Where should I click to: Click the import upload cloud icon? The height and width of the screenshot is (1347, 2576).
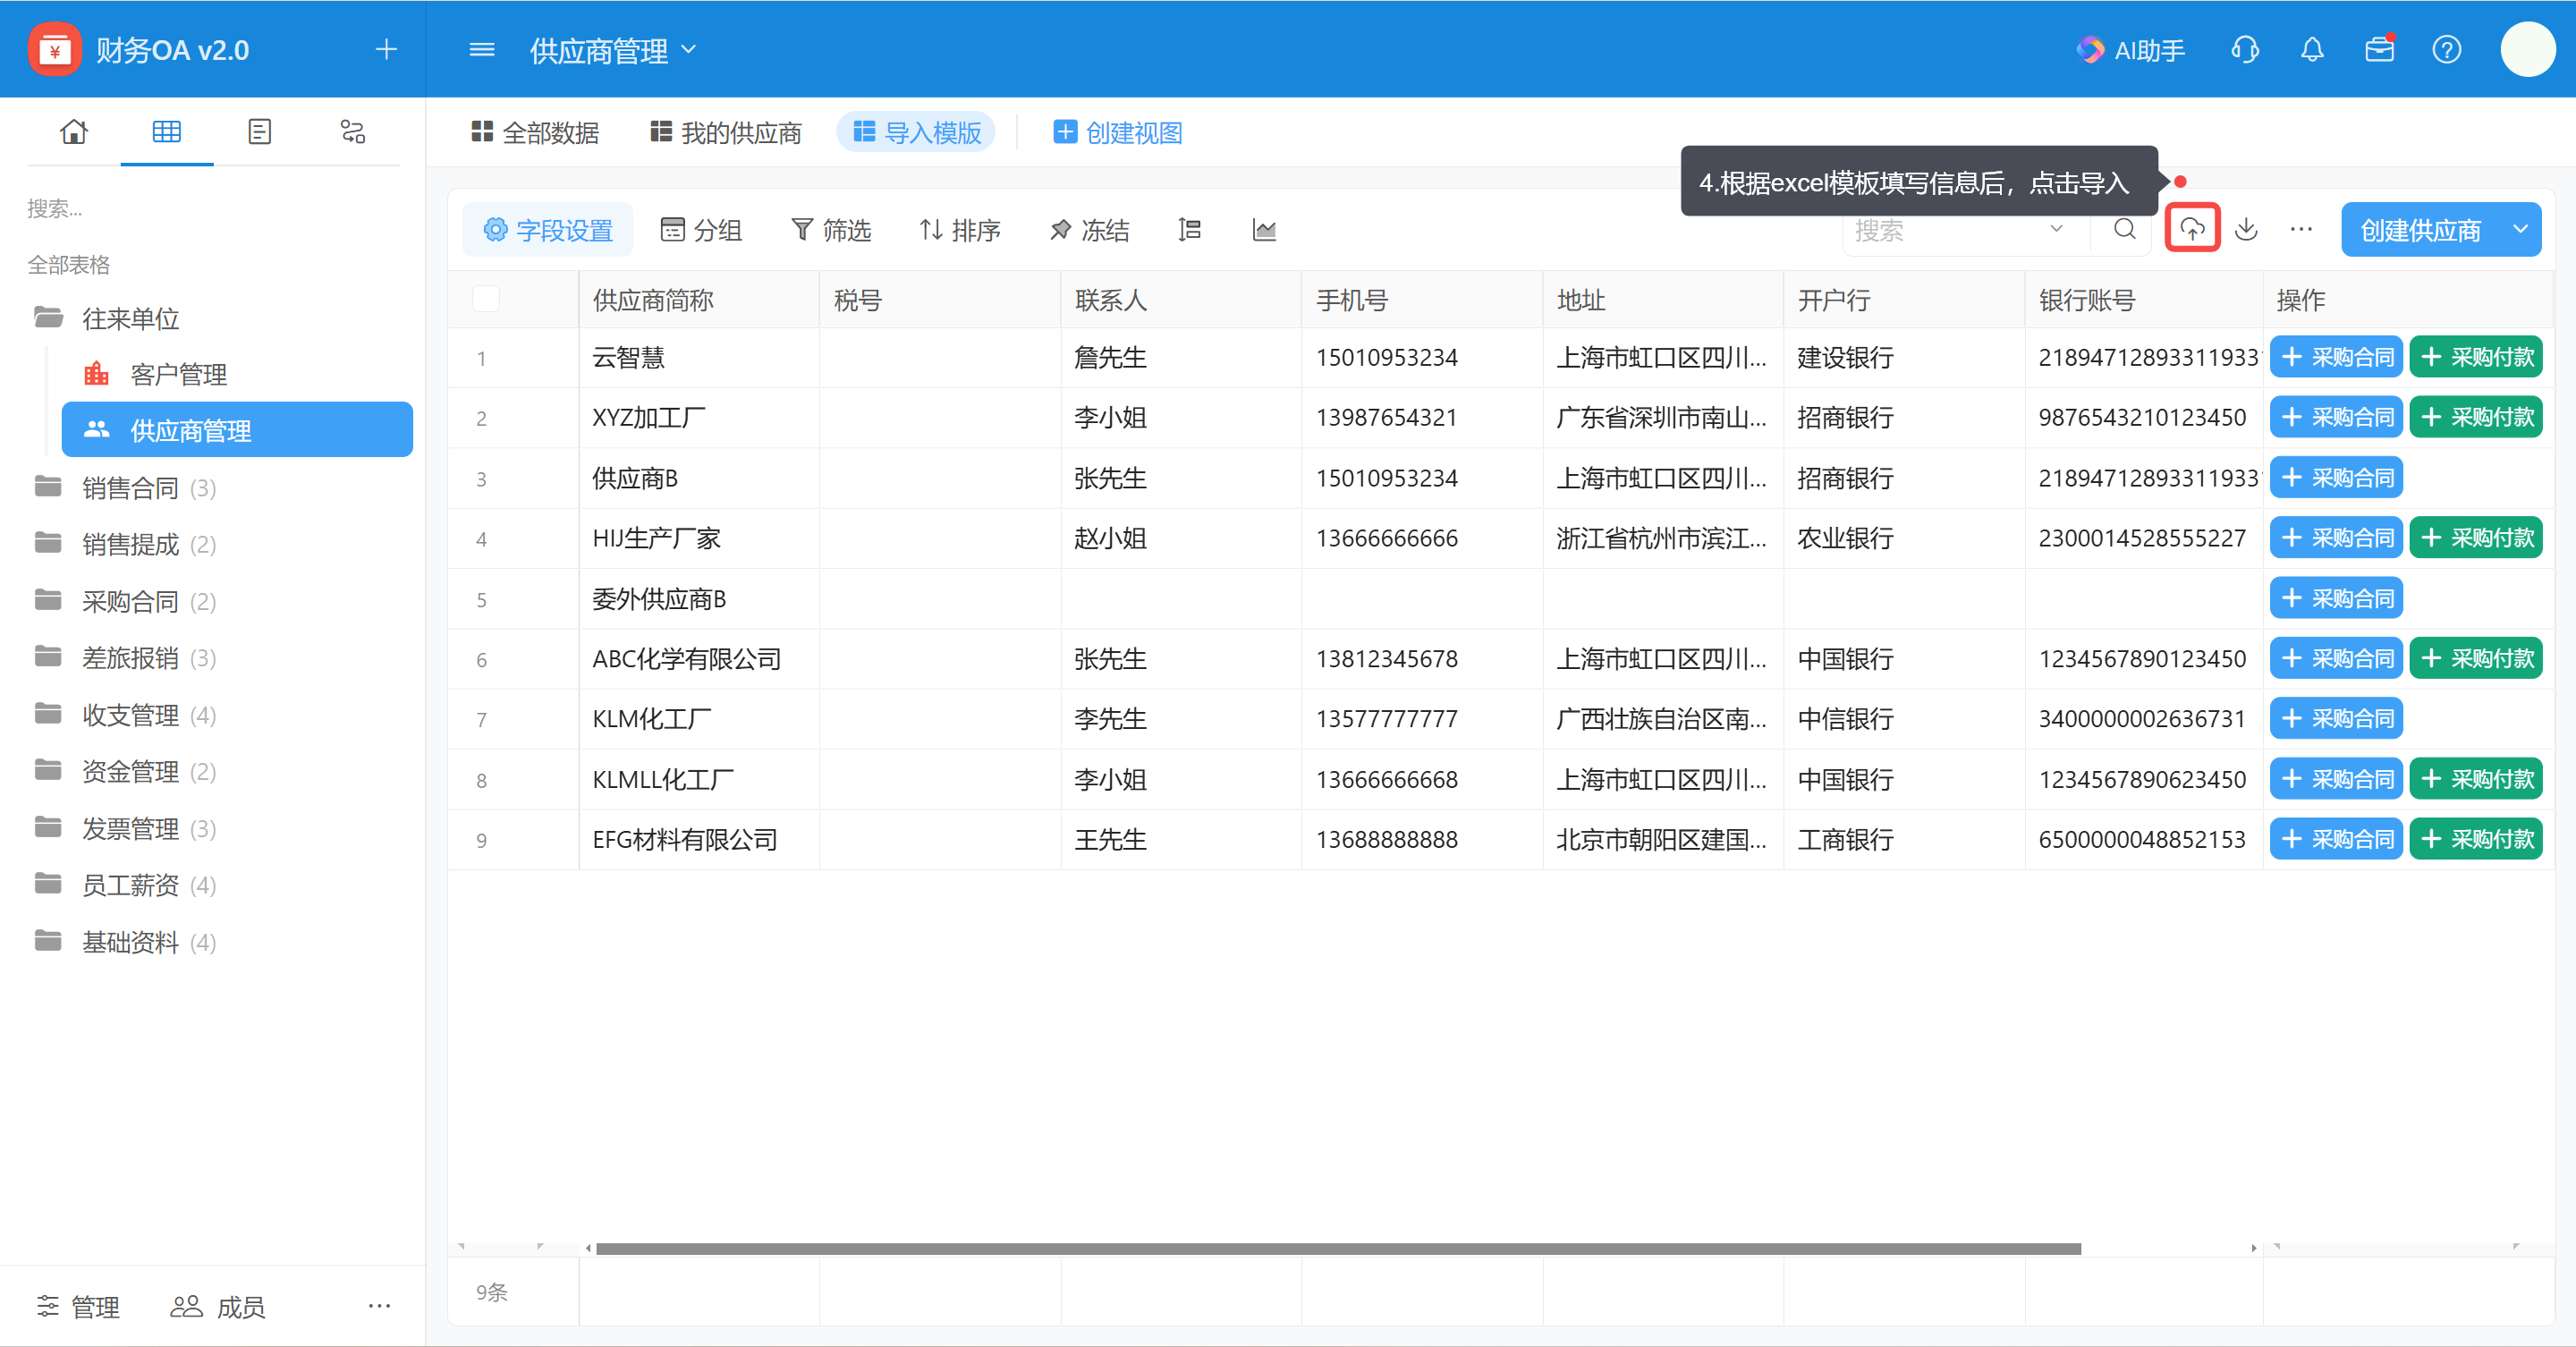tap(2191, 229)
